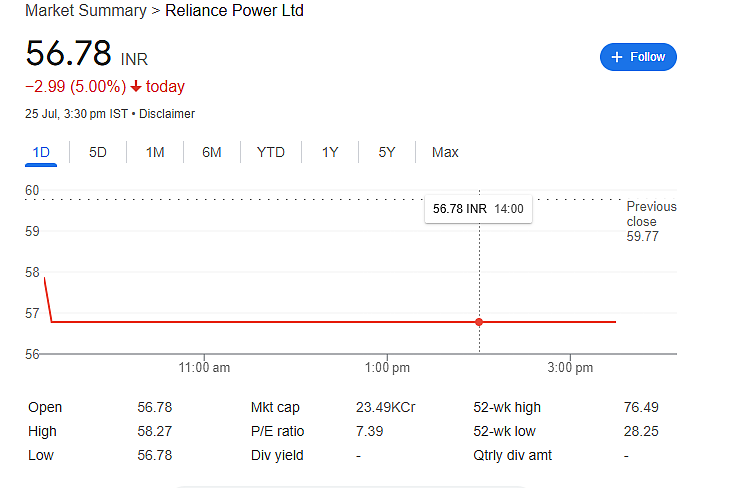The height and width of the screenshot is (488, 731).
Task: Open the Market Summary breadcrumb link
Action: (86, 10)
